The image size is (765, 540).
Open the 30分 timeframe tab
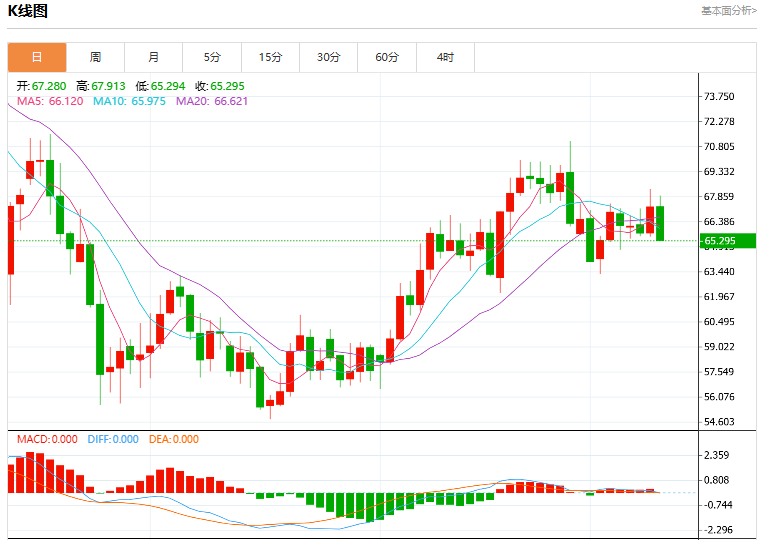pyautogui.click(x=328, y=57)
